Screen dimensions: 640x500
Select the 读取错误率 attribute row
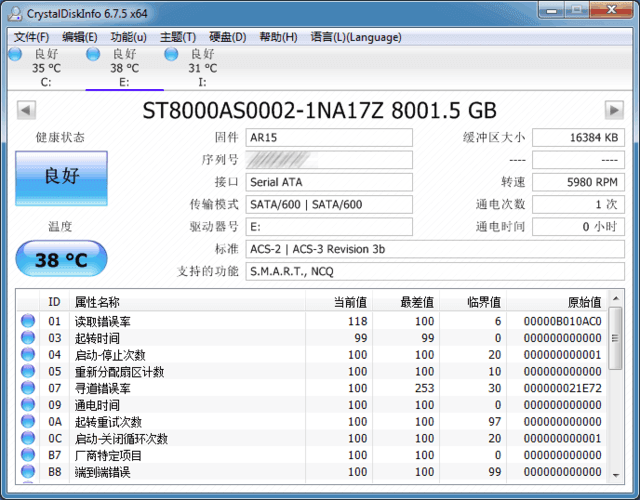tap(312, 321)
